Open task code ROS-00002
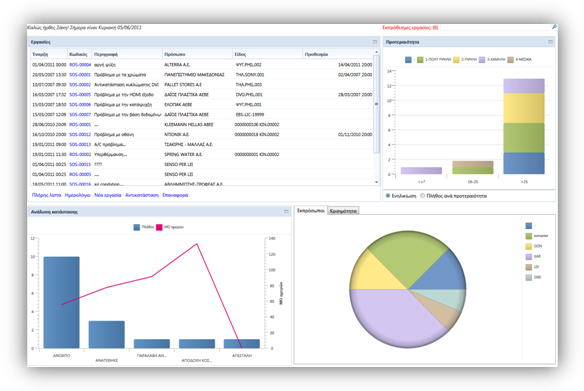The height and width of the screenshot is (391, 584). click(x=80, y=155)
